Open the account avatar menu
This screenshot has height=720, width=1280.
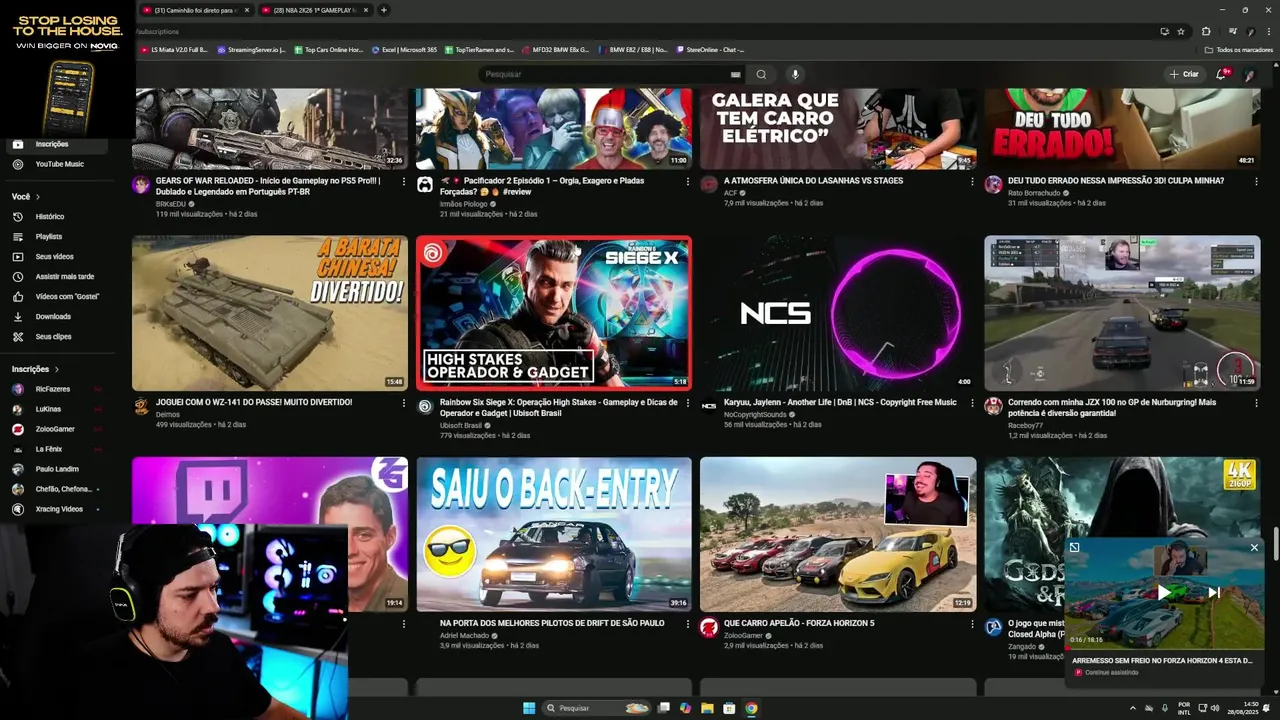1249,74
